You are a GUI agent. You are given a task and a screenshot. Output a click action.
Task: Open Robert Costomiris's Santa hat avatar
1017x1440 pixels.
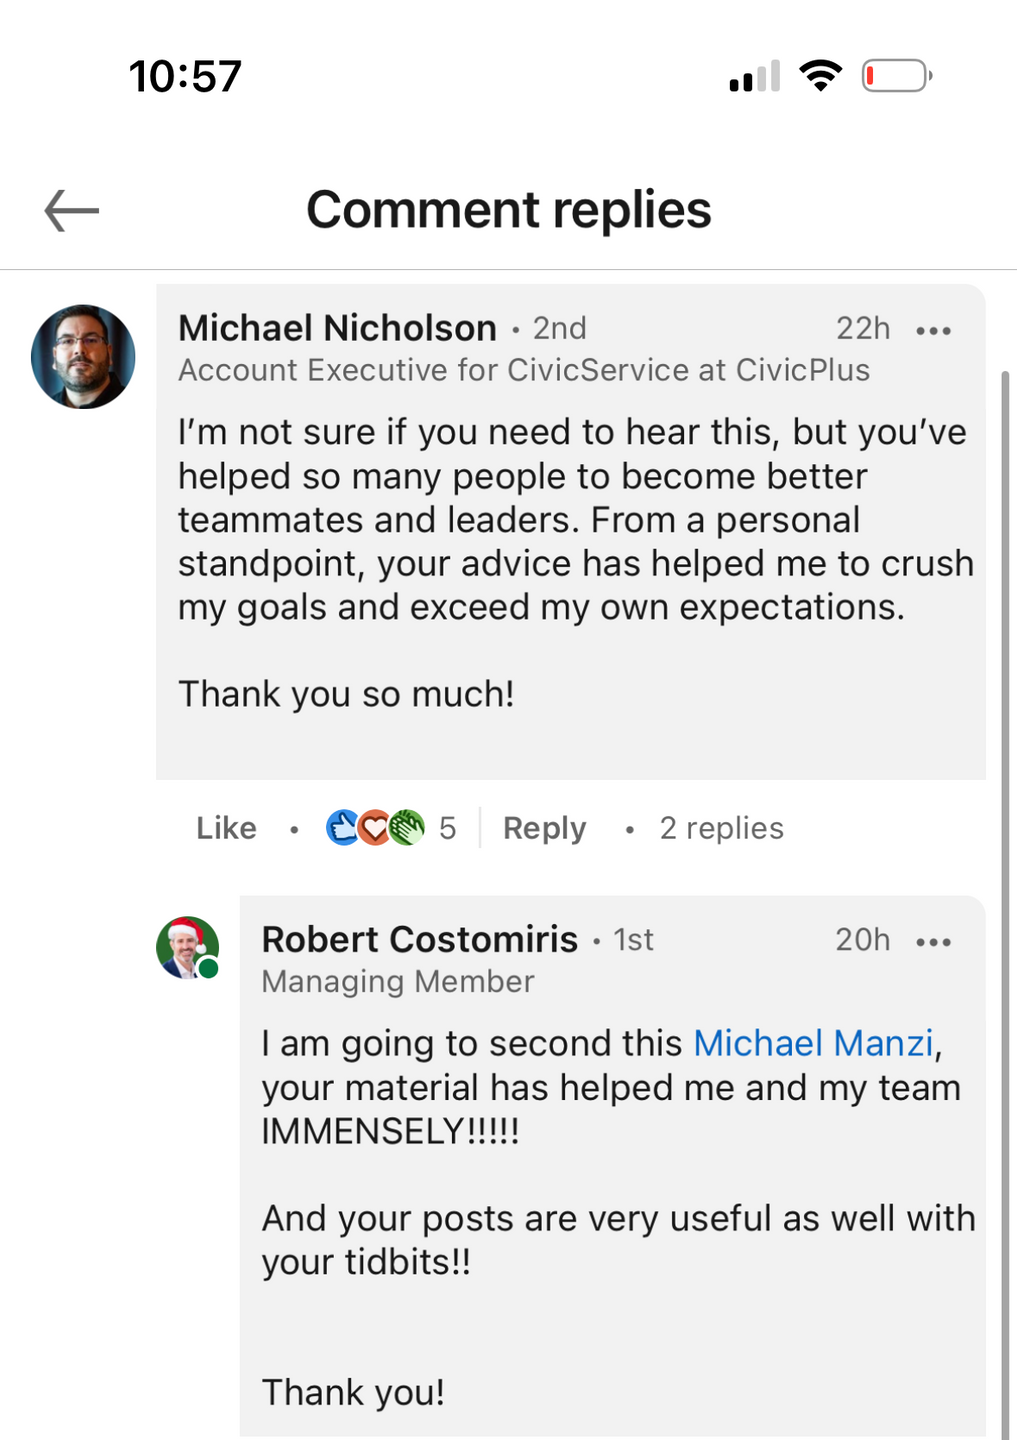(186, 946)
